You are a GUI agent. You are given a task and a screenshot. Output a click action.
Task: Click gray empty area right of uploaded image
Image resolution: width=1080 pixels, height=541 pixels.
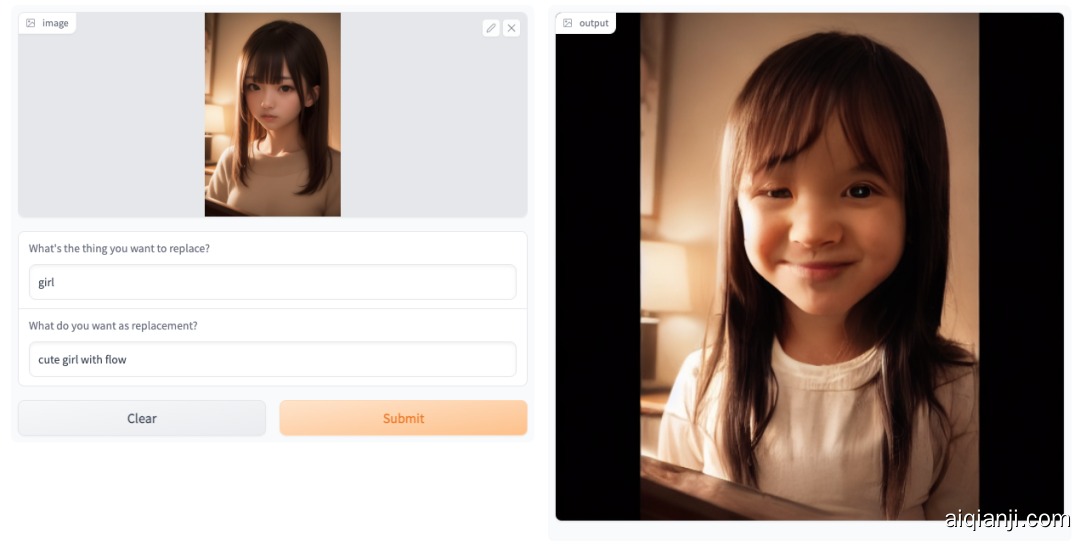coord(435,120)
